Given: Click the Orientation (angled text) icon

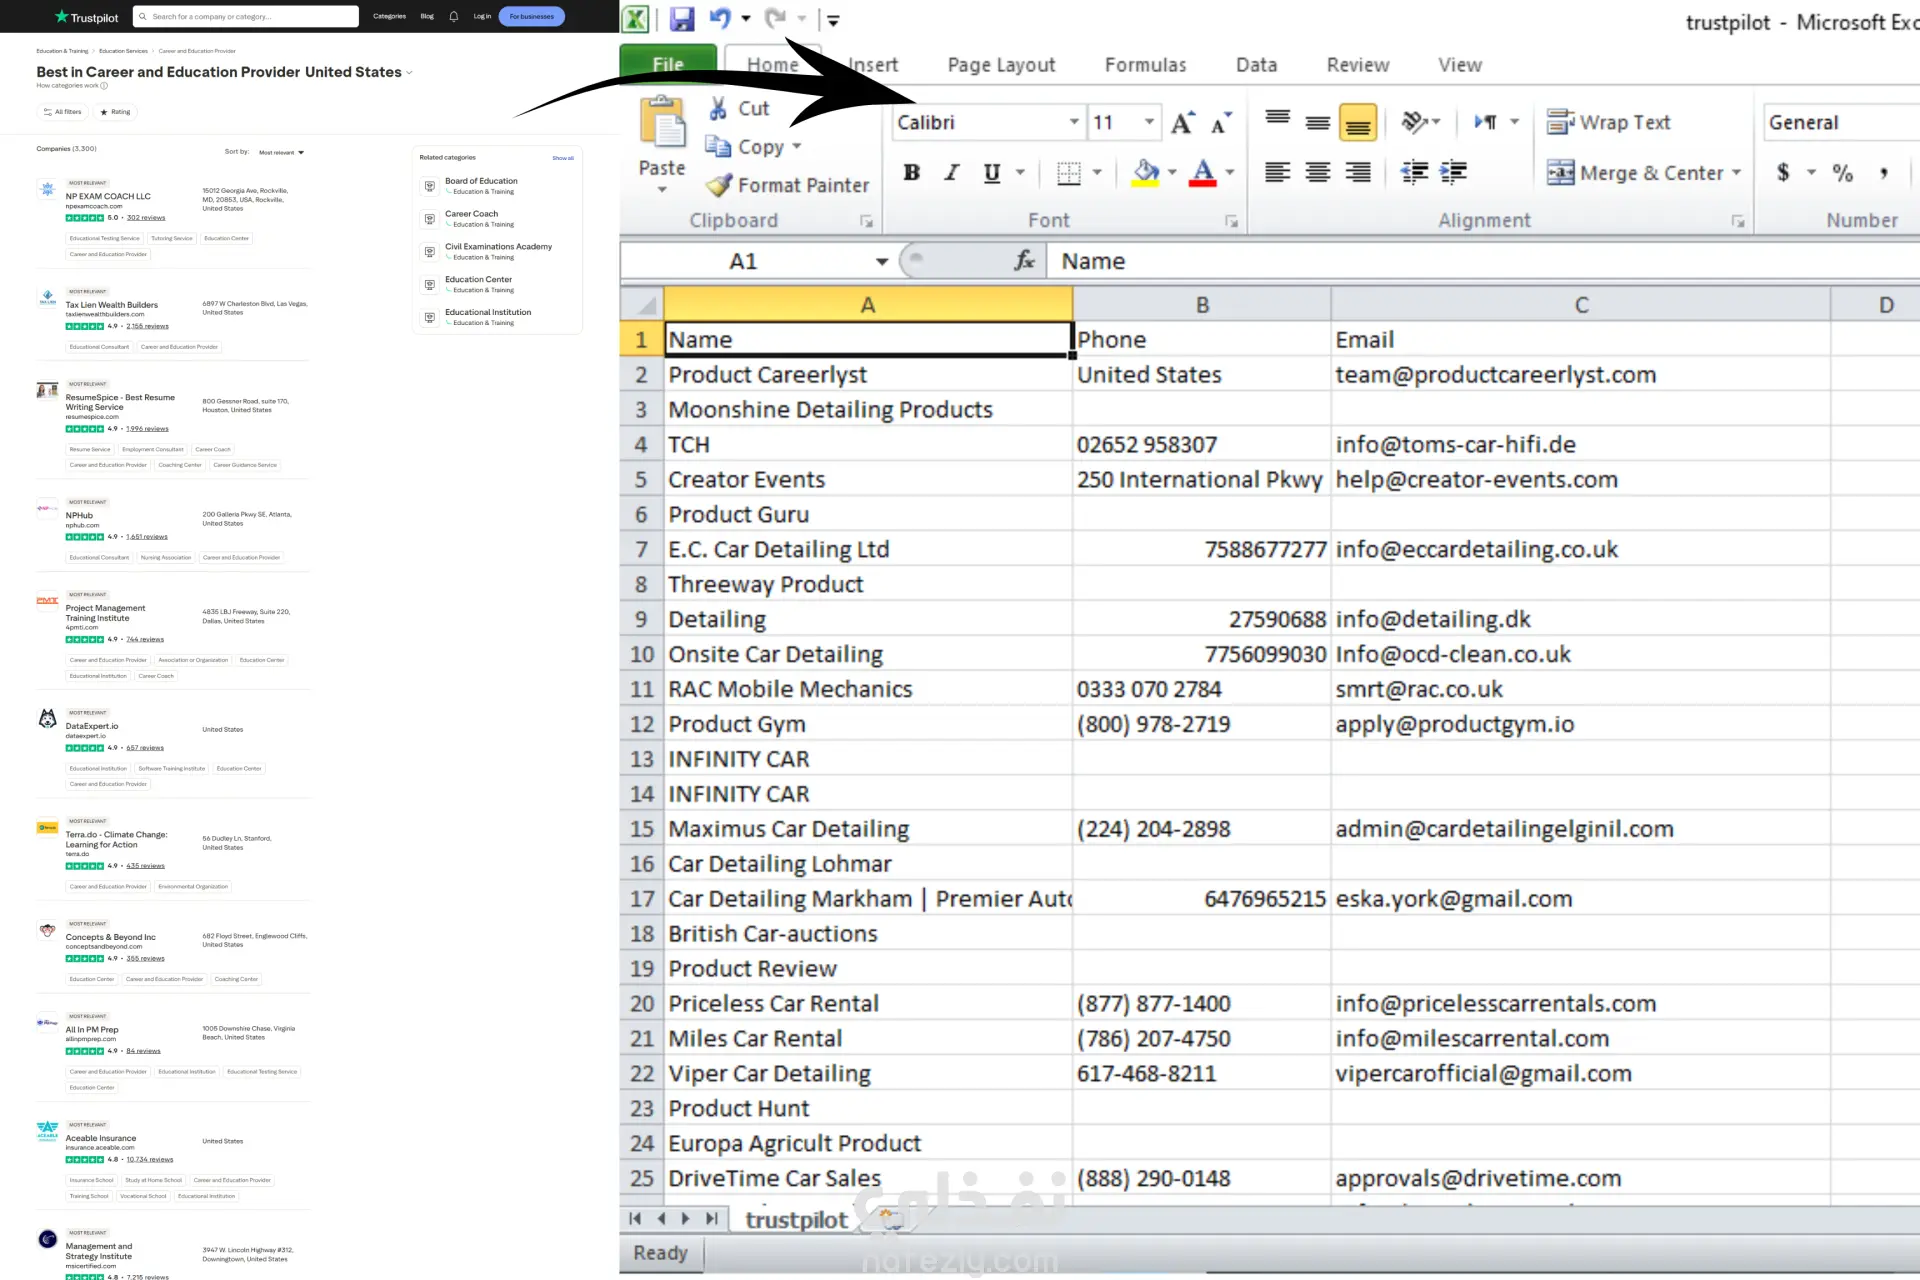Looking at the screenshot, I should pyautogui.click(x=1414, y=122).
